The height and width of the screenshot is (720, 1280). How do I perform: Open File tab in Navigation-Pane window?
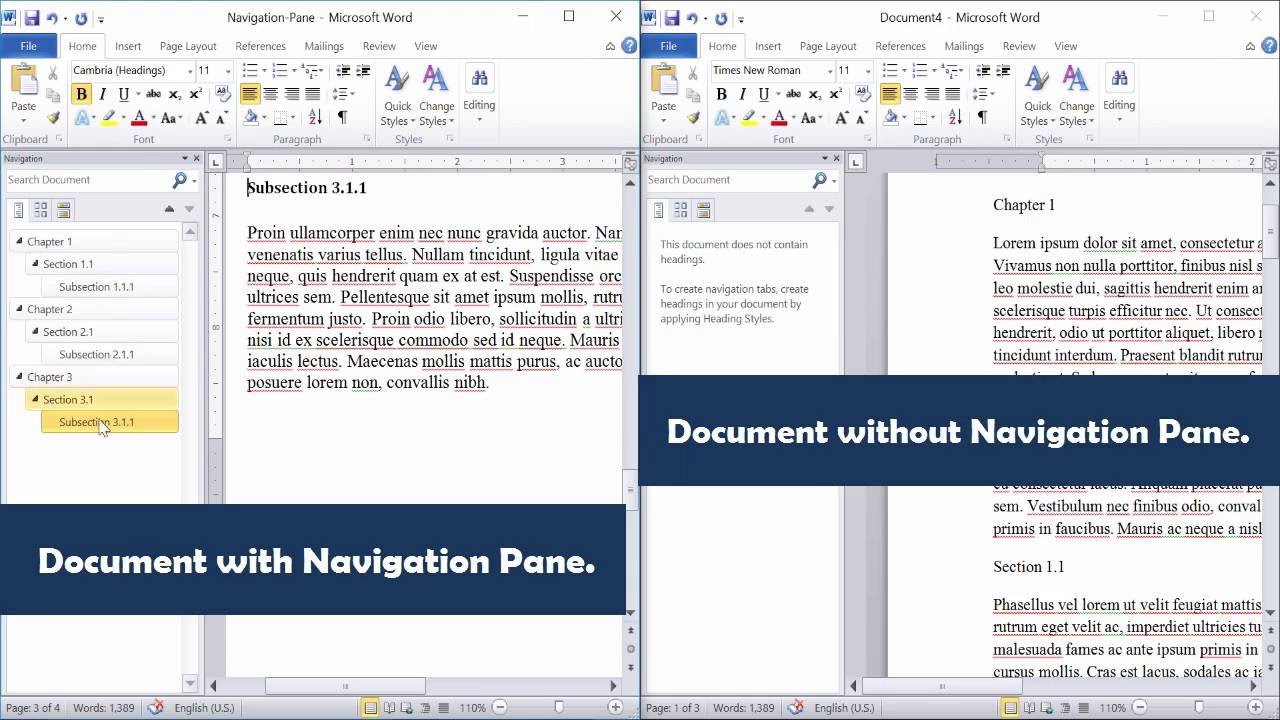(x=29, y=46)
